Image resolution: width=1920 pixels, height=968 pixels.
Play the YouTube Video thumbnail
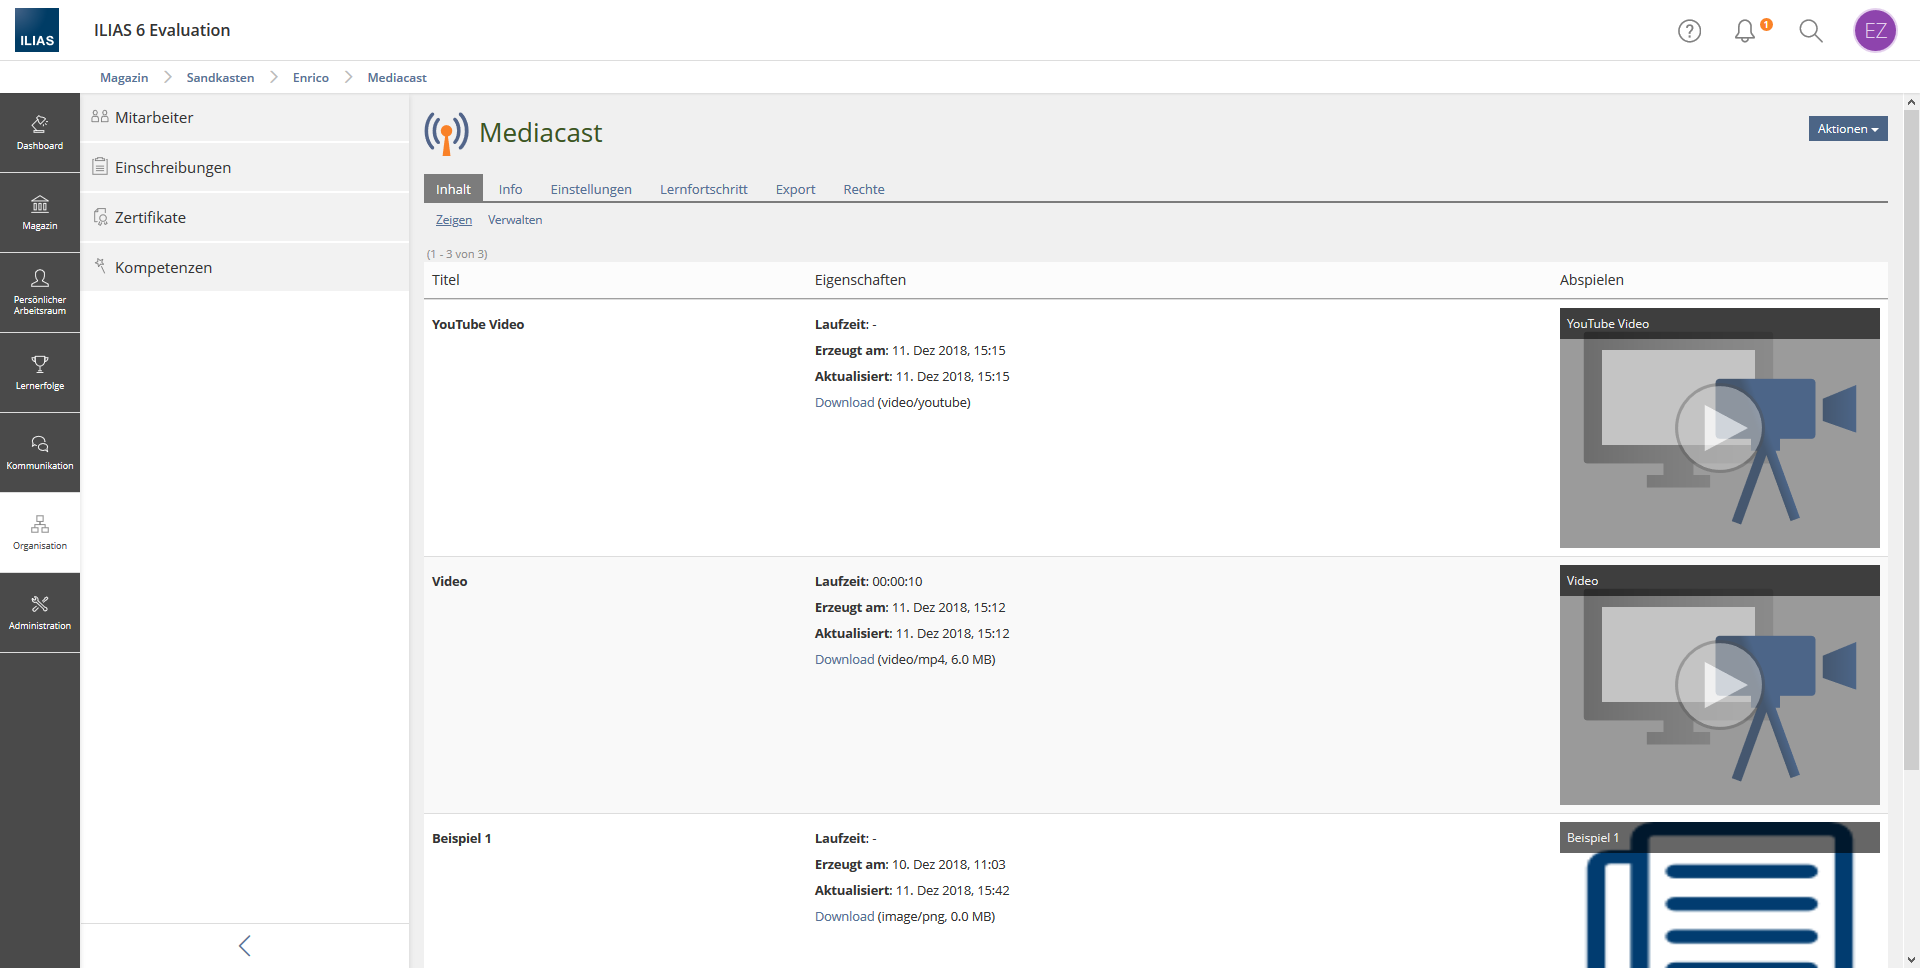1718,428
